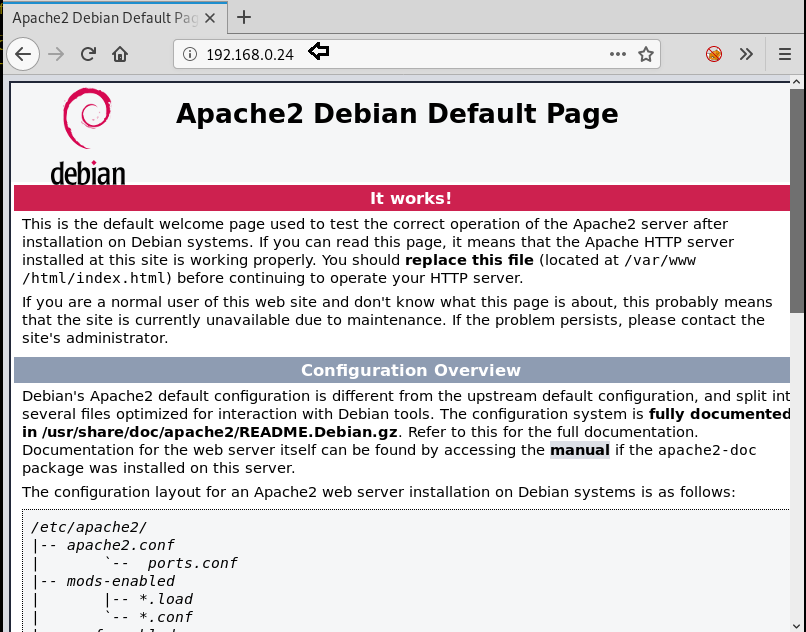Image resolution: width=806 pixels, height=632 pixels.
Task: Open the Firefox hamburger menu
Action: coord(784,54)
